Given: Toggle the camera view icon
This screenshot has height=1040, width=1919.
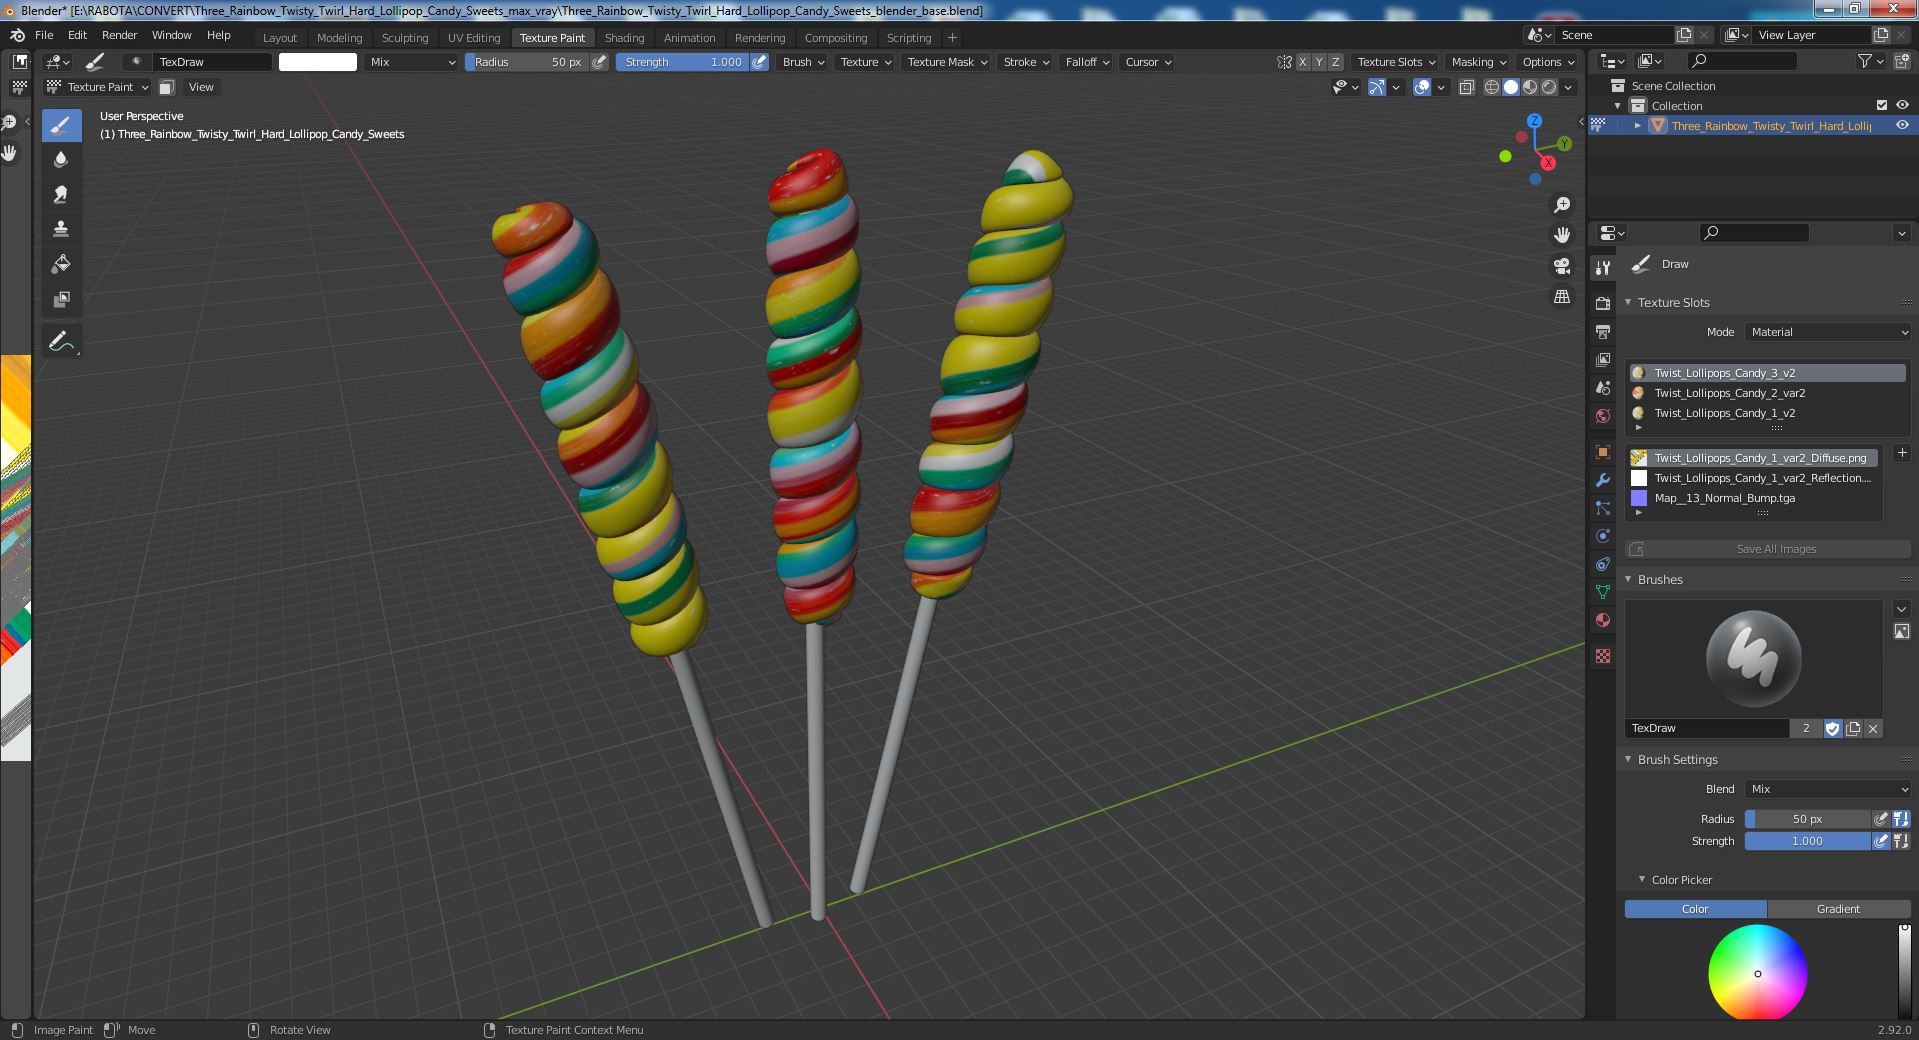Looking at the screenshot, I should [x=1561, y=266].
